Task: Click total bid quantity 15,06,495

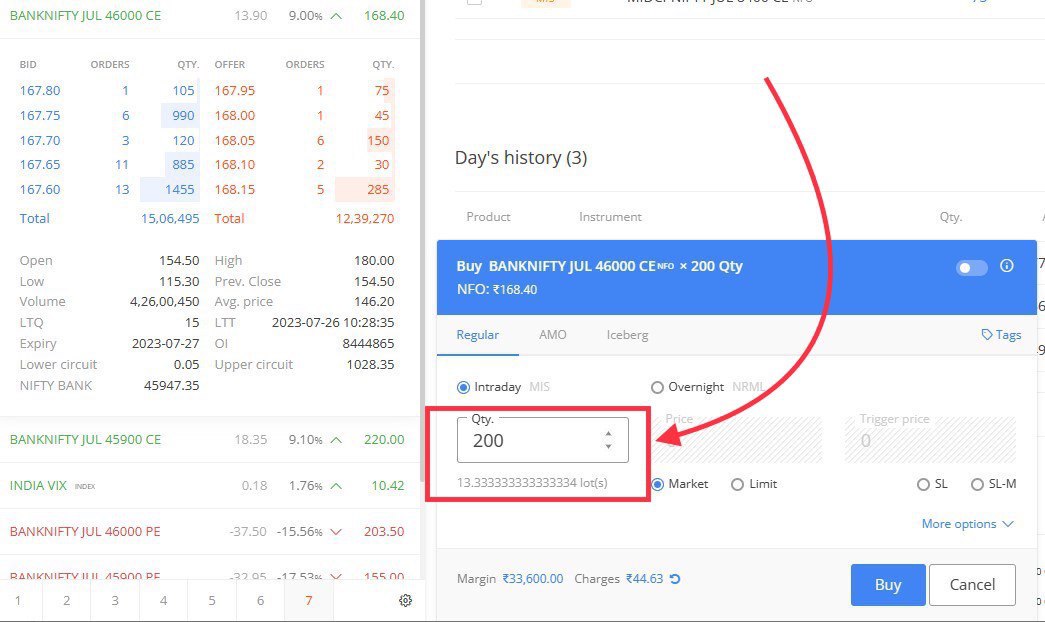Action: pos(170,219)
